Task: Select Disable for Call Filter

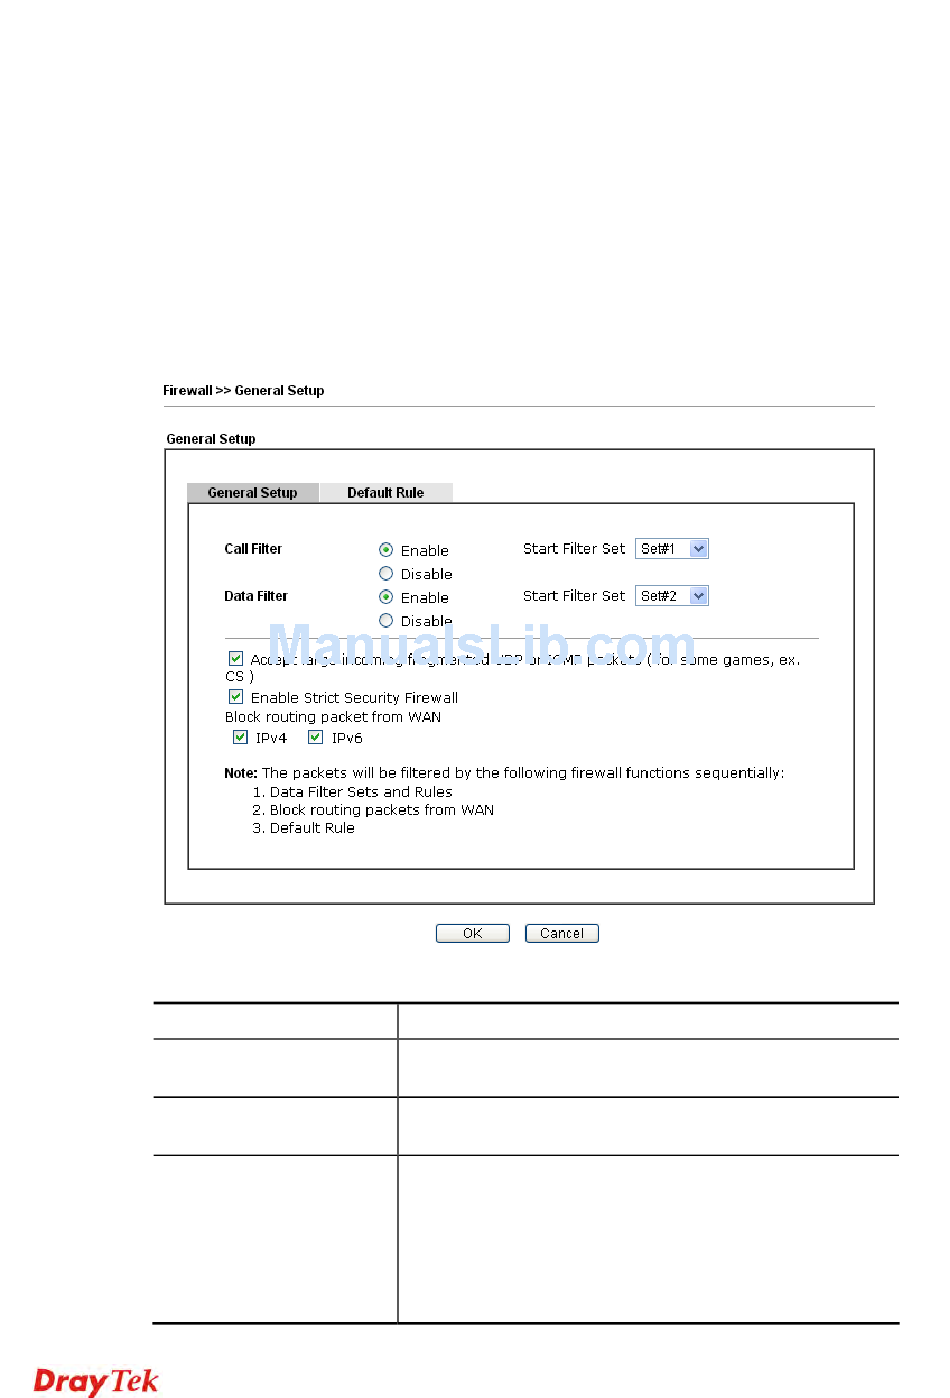Action: 386,574
